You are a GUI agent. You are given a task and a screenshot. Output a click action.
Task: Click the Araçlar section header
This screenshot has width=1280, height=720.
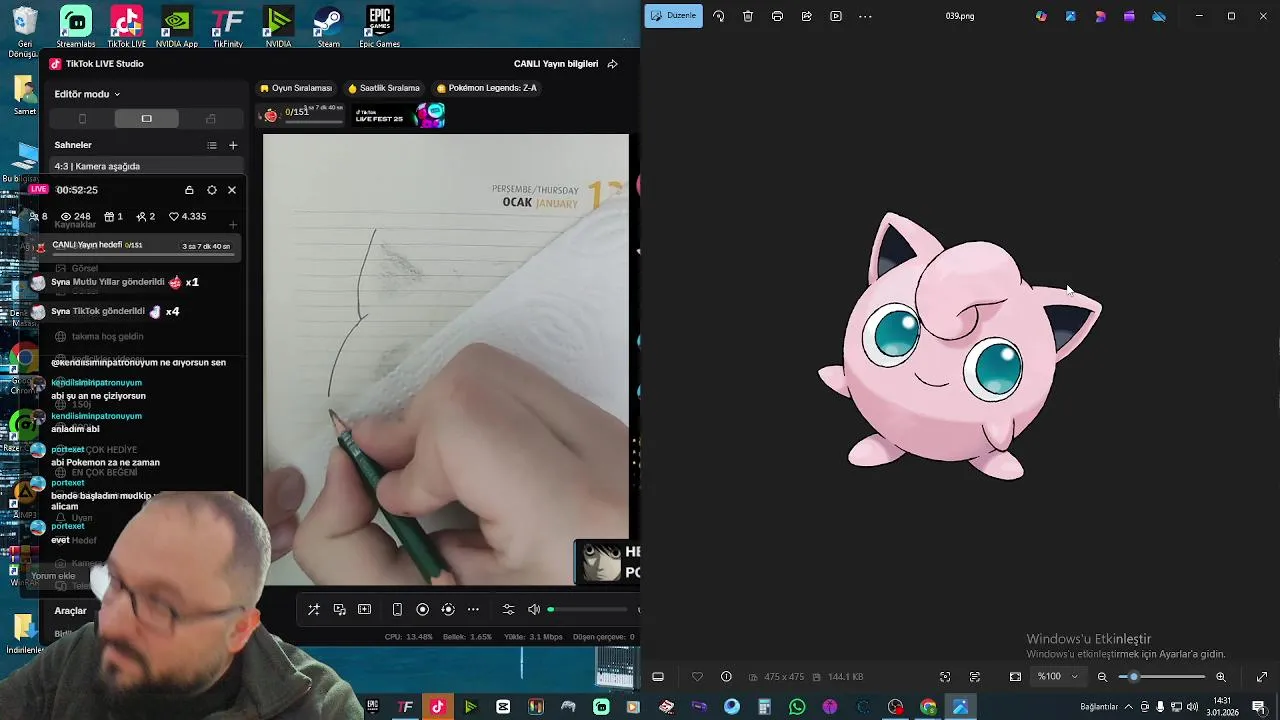click(71, 610)
